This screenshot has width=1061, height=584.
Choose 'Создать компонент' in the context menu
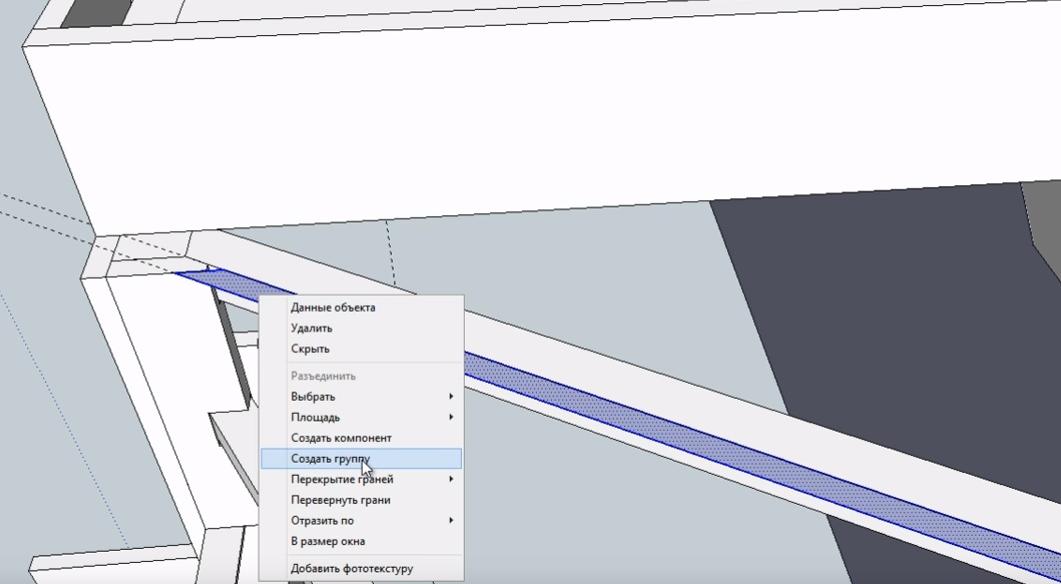click(341, 438)
